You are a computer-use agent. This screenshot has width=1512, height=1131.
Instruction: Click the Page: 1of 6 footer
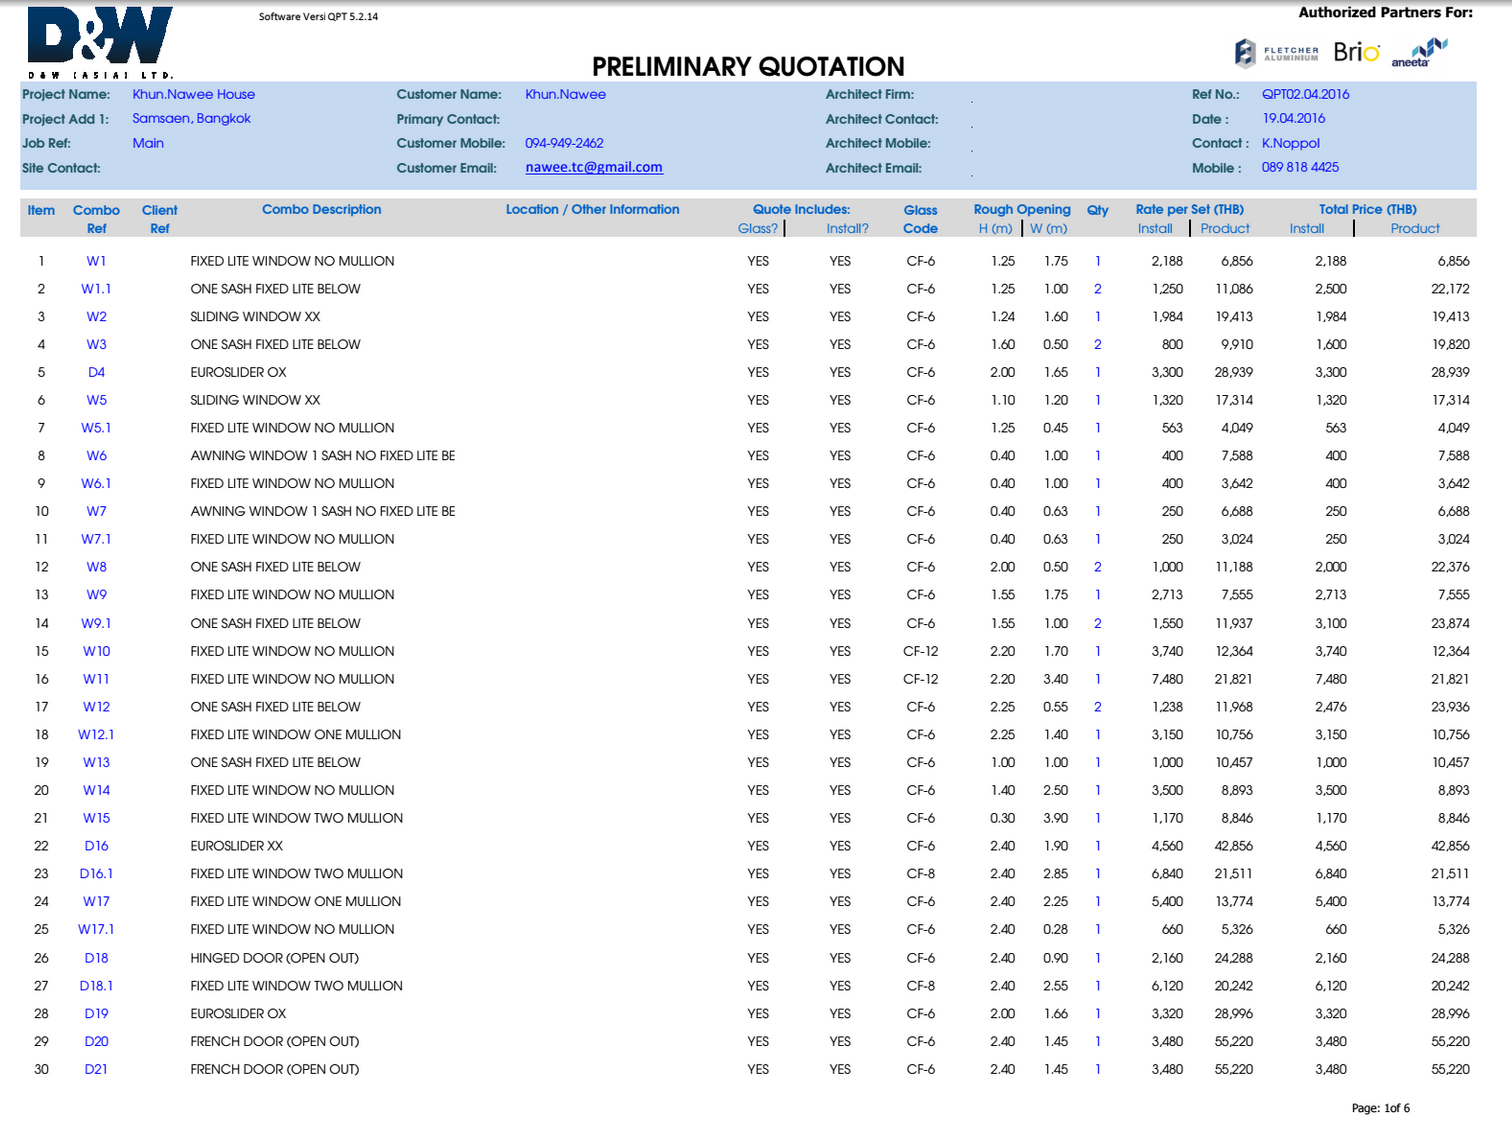(x=1380, y=1108)
